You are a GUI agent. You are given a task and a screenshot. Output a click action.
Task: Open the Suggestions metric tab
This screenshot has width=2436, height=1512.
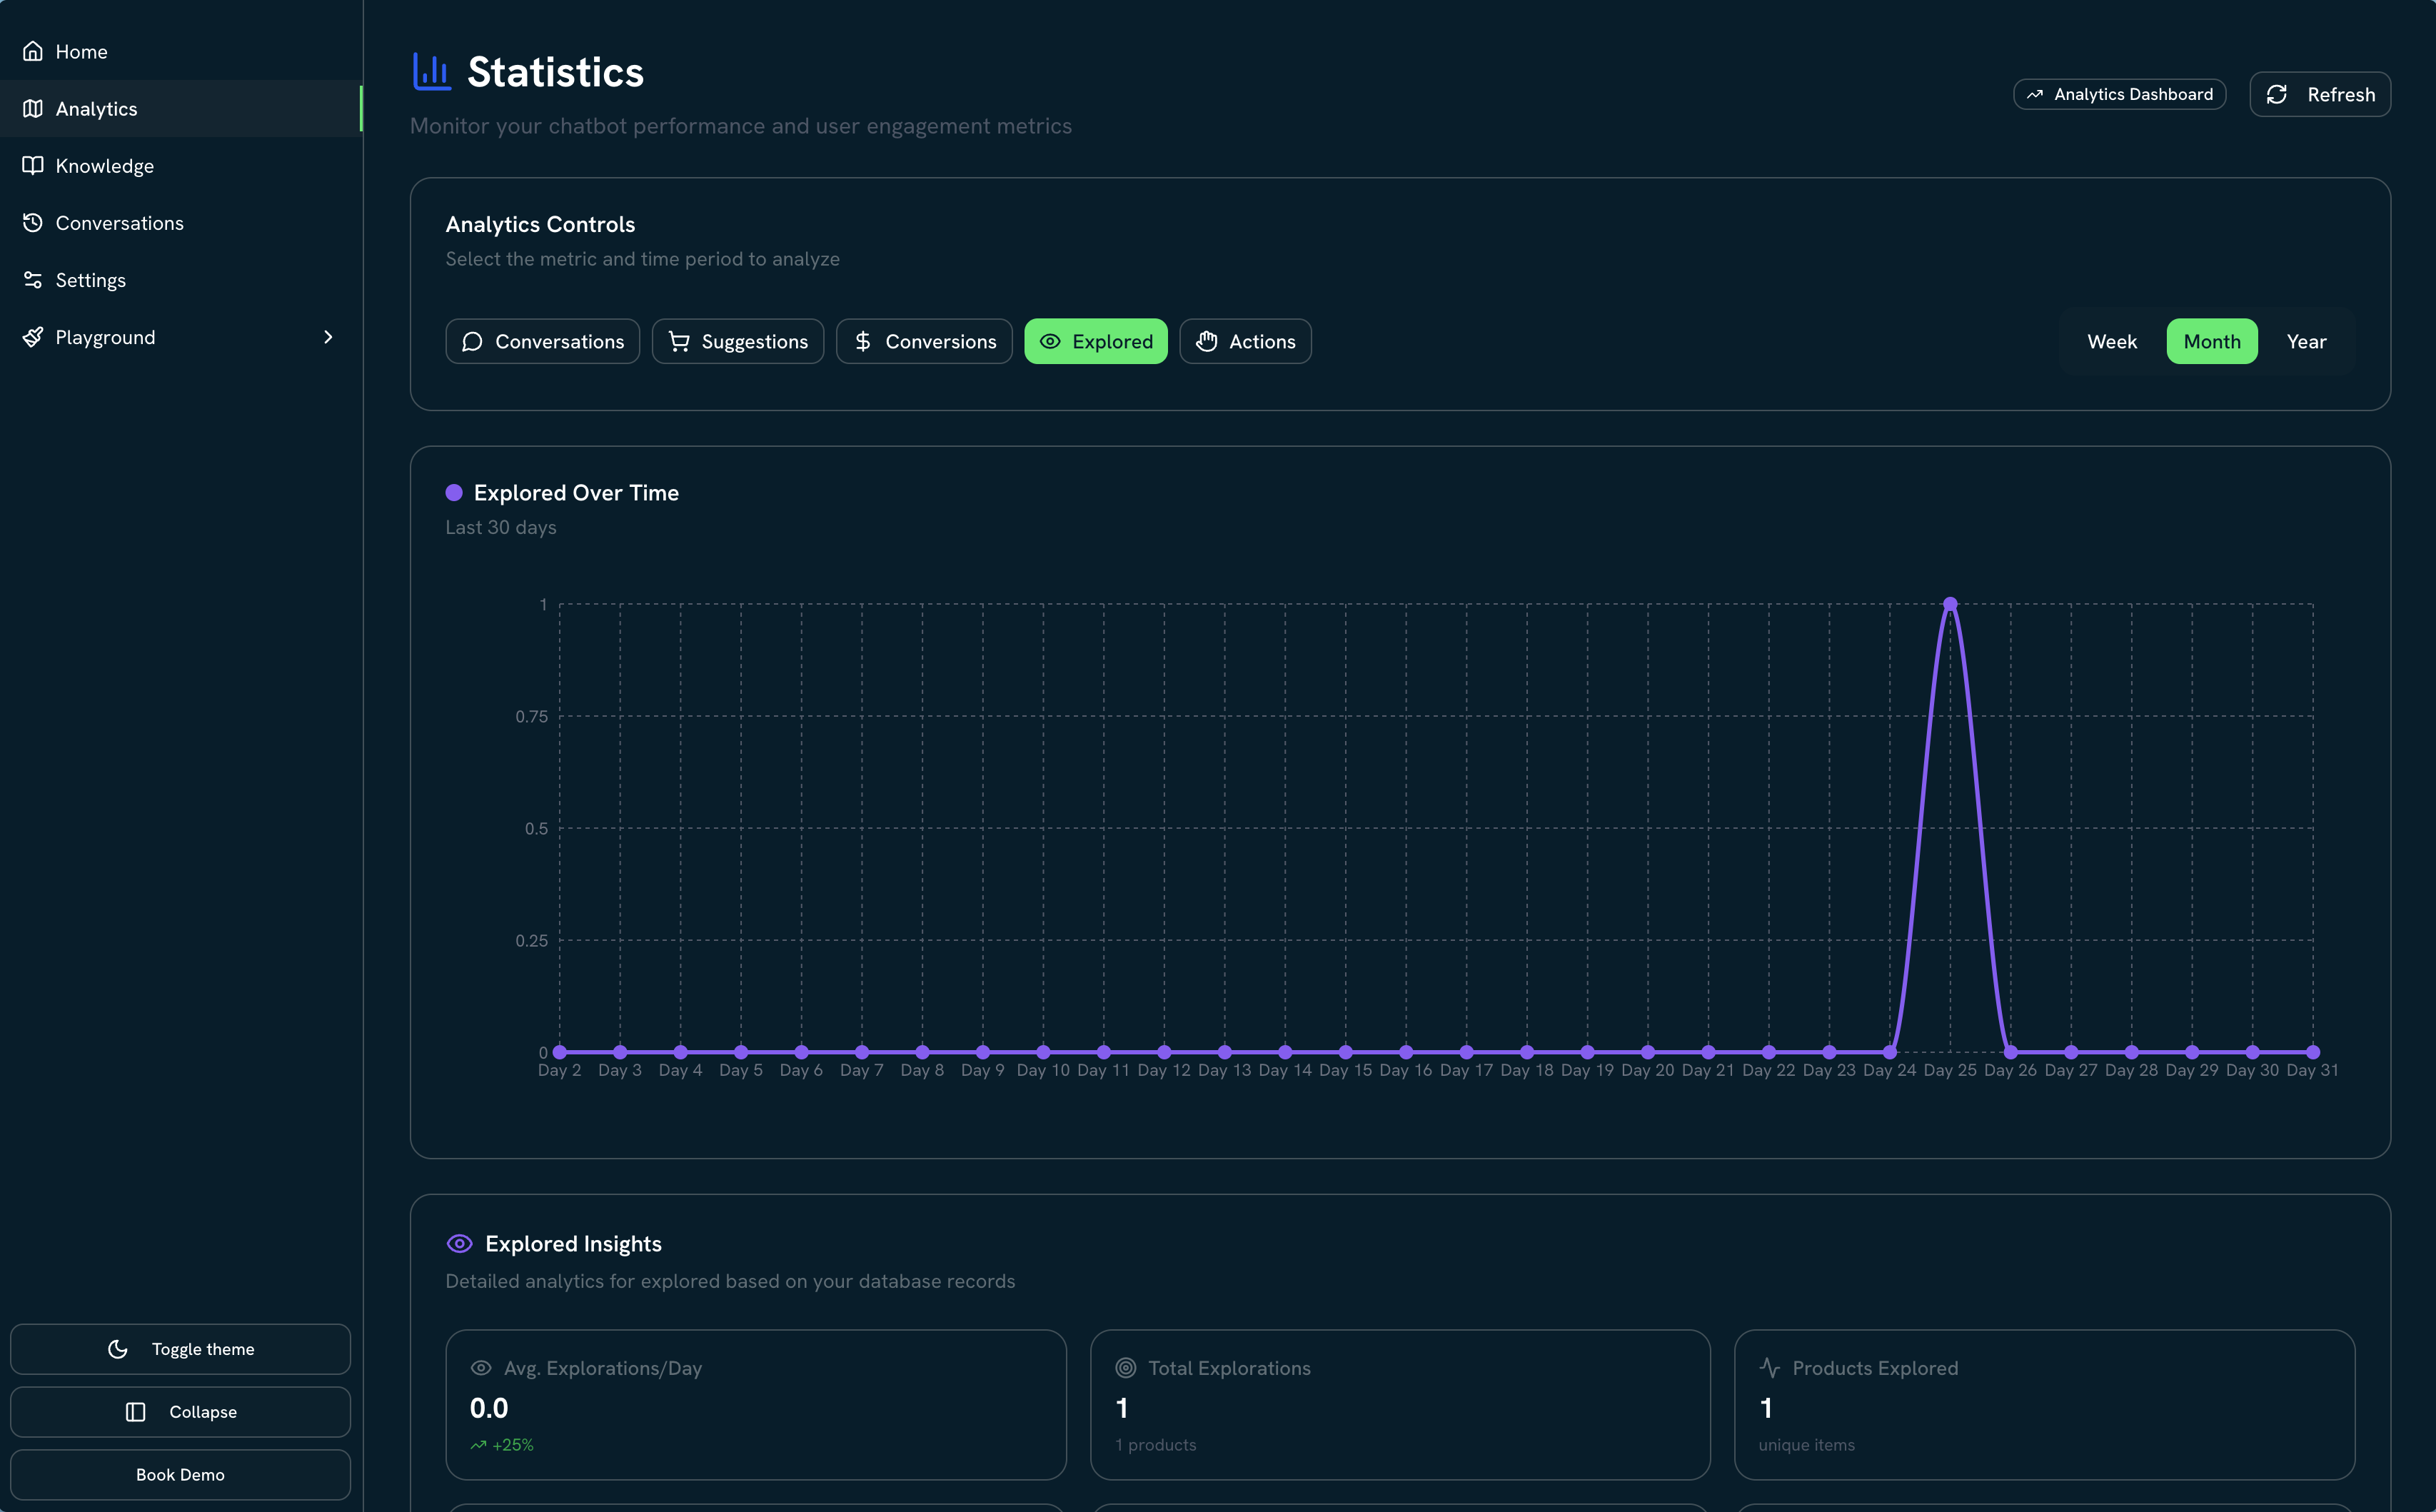[737, 341]
